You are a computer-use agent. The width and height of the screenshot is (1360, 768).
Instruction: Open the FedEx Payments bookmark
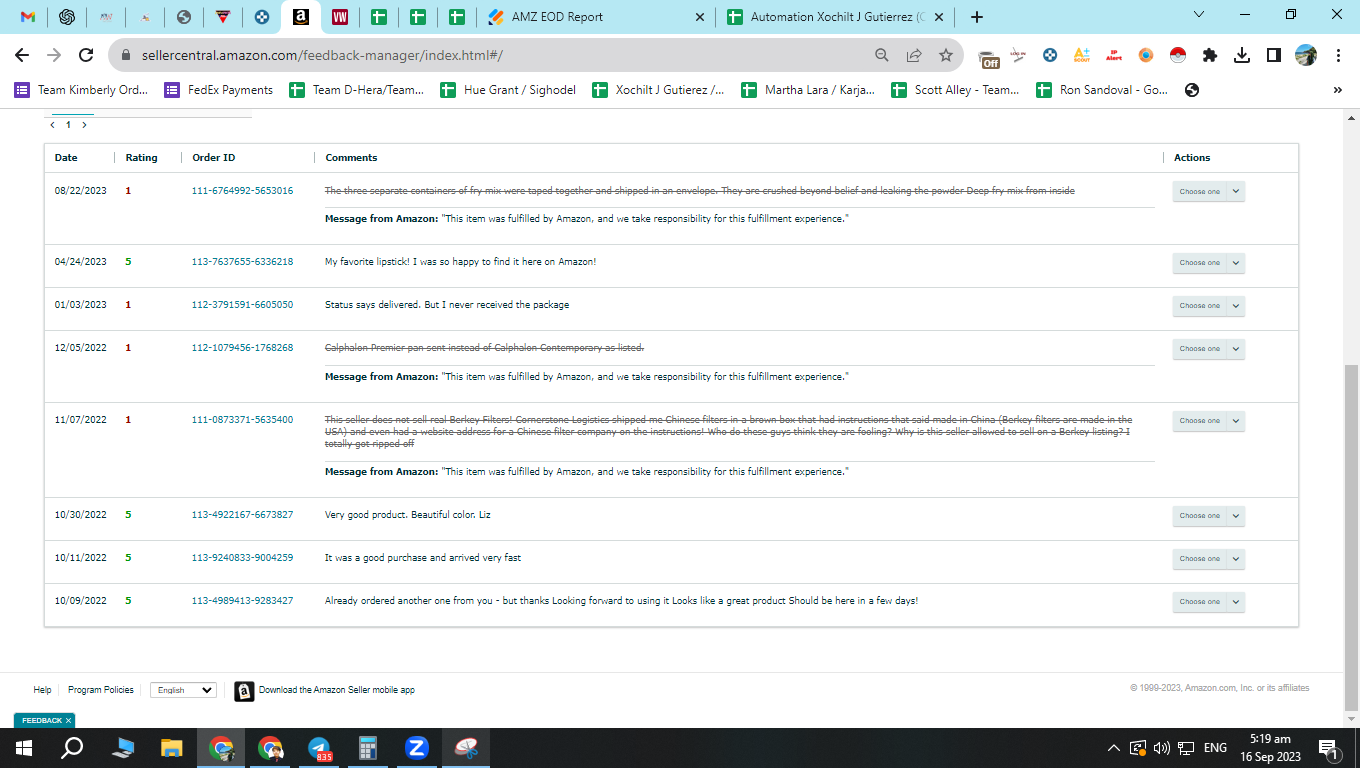point(218,90)
